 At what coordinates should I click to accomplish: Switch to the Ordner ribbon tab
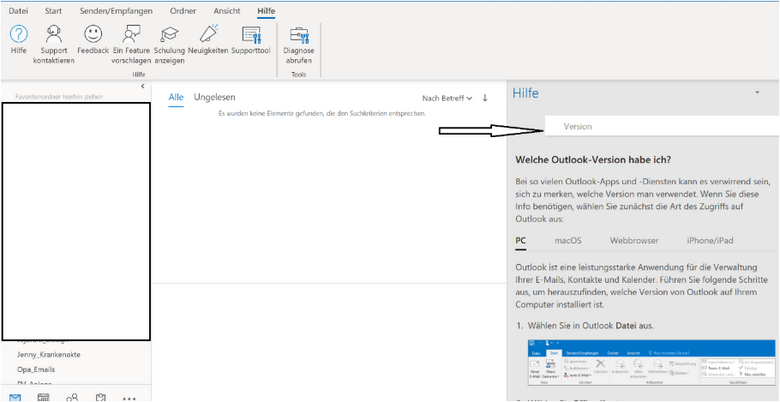pyautogui.click(x=183, y=10)
